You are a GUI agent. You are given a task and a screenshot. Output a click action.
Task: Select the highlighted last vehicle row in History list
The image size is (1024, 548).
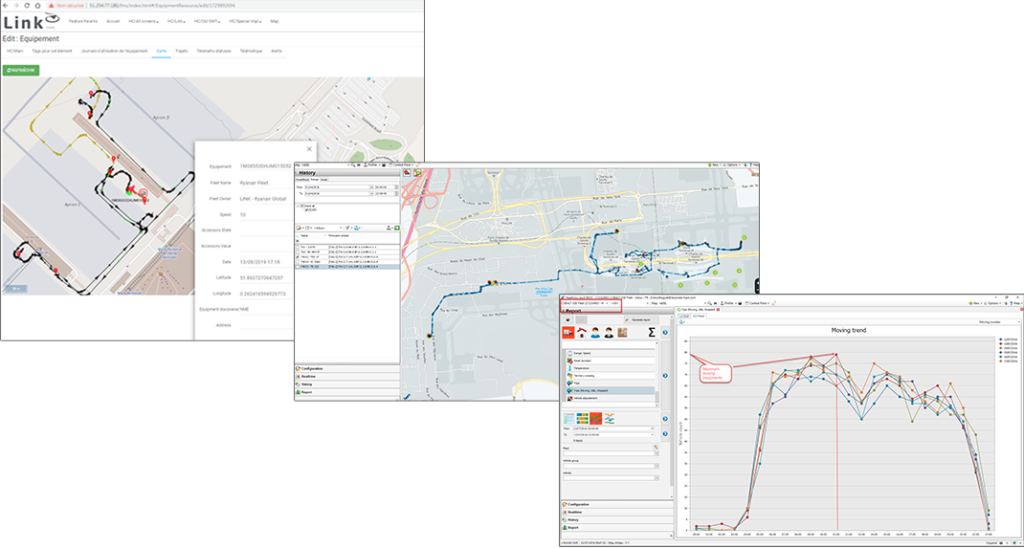[x=347, y=266]
